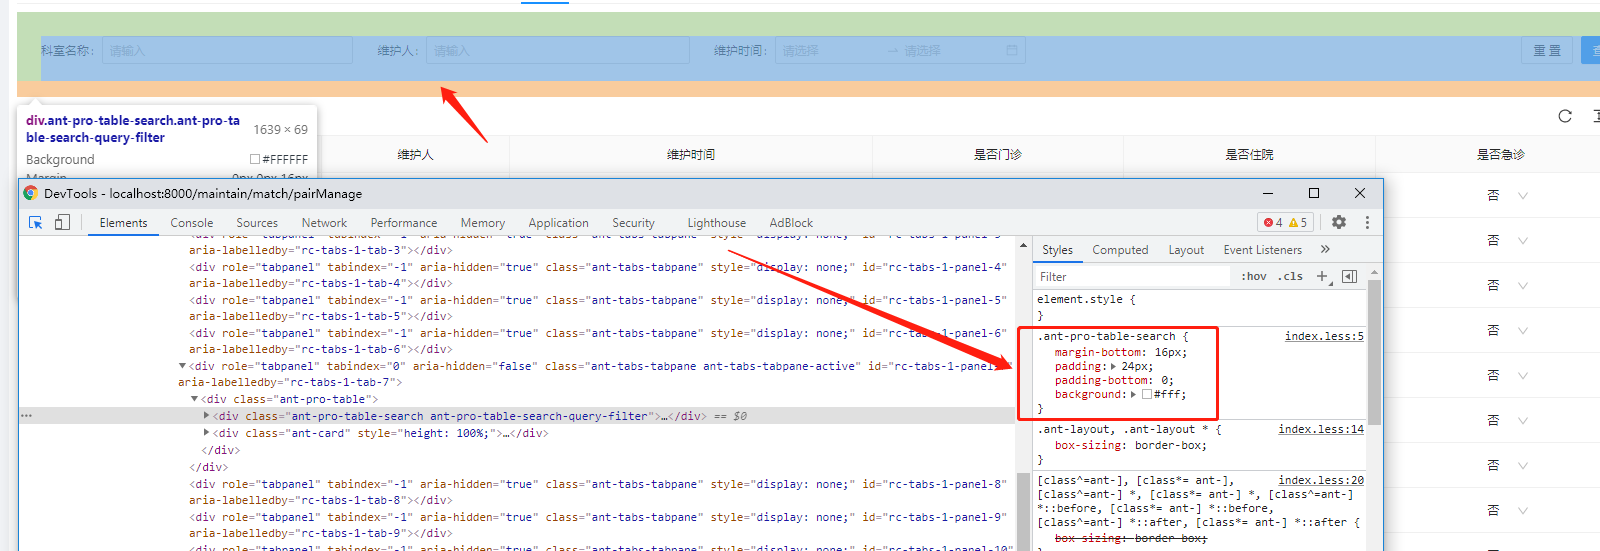This screenshot has width=1600, height=551.
Task: Open the index.less:20 source link
Action: tap(1321, 480)
